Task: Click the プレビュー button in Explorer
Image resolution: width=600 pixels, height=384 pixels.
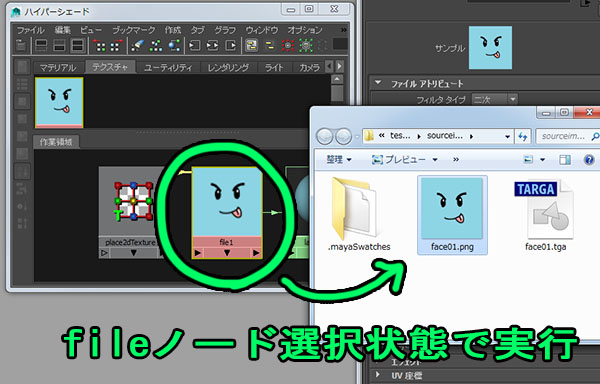Action: 405,159
